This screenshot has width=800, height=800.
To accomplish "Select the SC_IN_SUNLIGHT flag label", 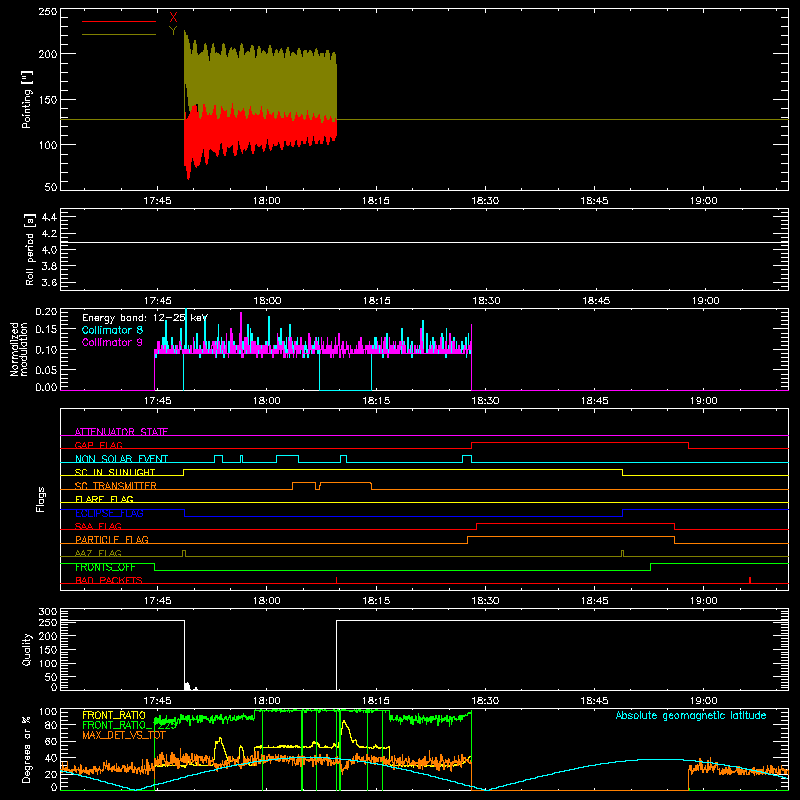I will (x=115, y=472).
